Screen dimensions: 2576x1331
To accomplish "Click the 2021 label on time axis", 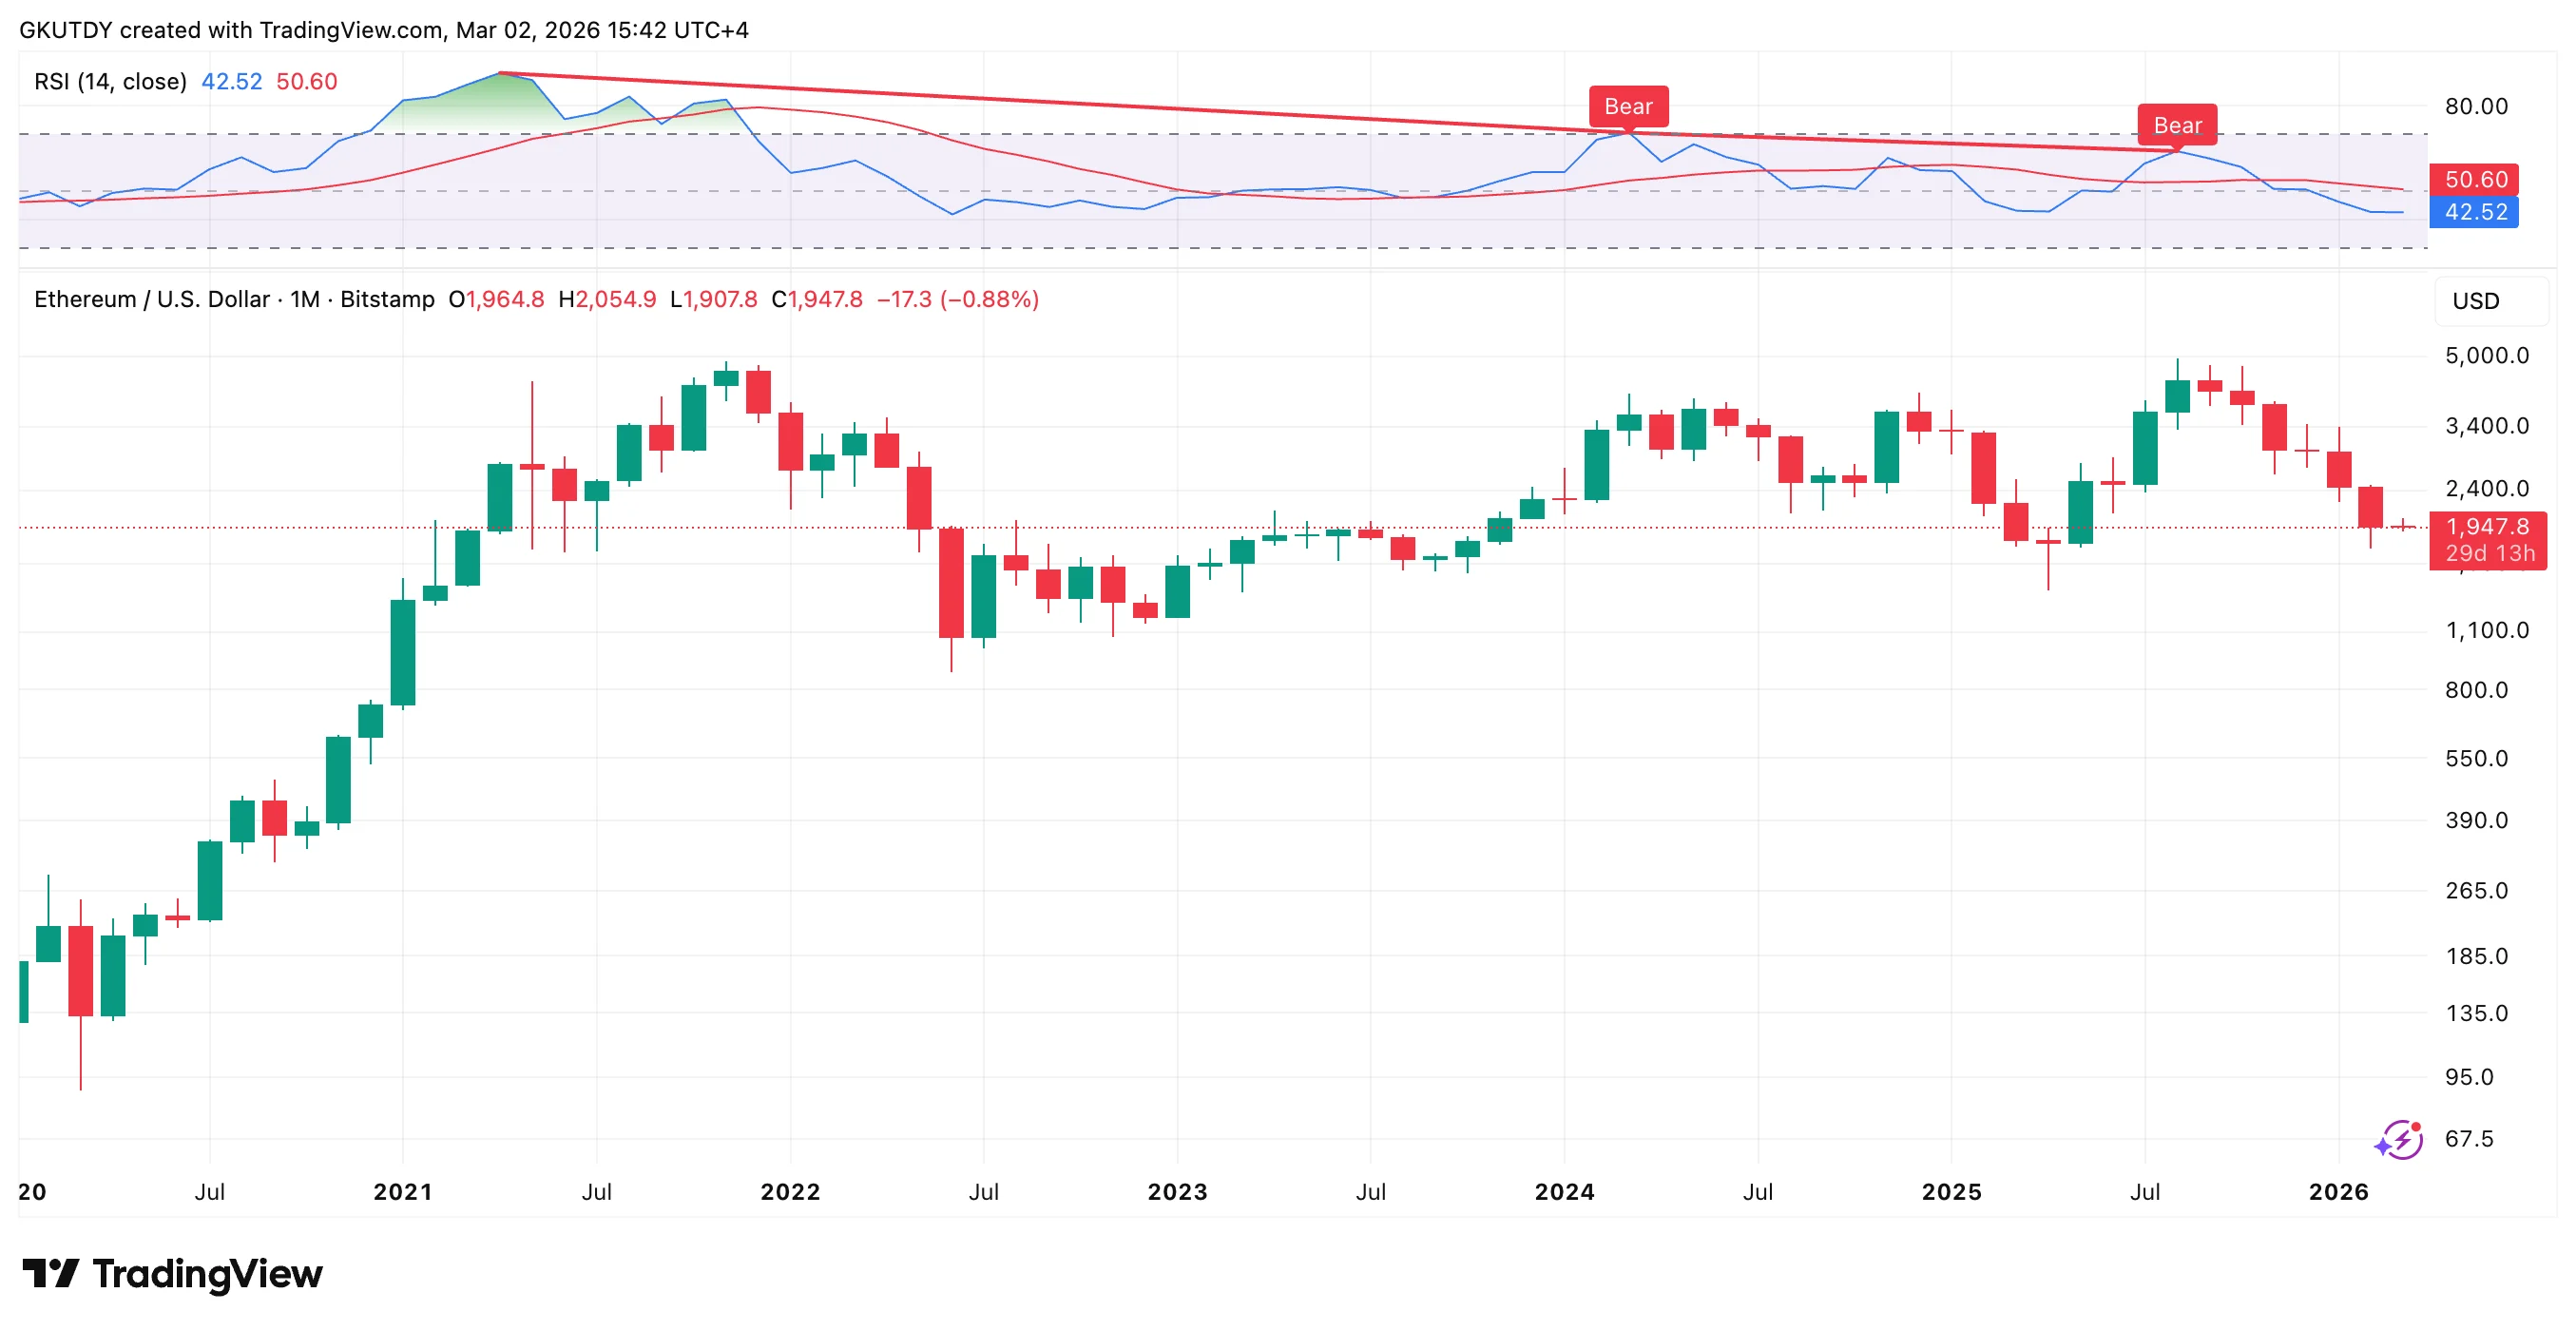I will [403, 1192].
